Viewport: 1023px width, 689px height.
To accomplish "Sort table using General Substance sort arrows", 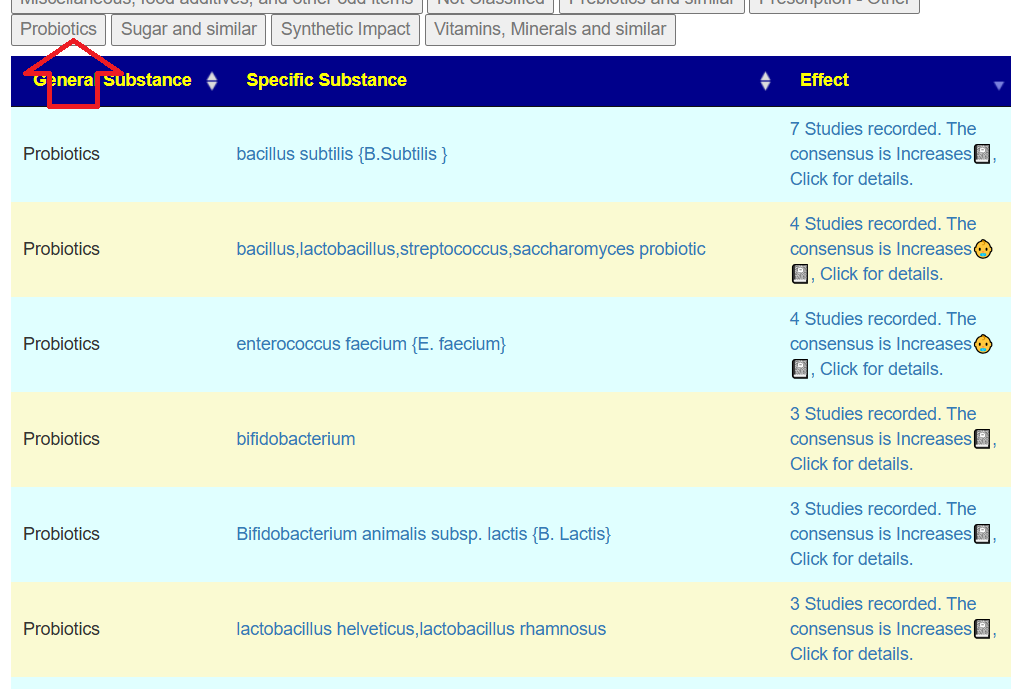I will (x=212, y=81).
